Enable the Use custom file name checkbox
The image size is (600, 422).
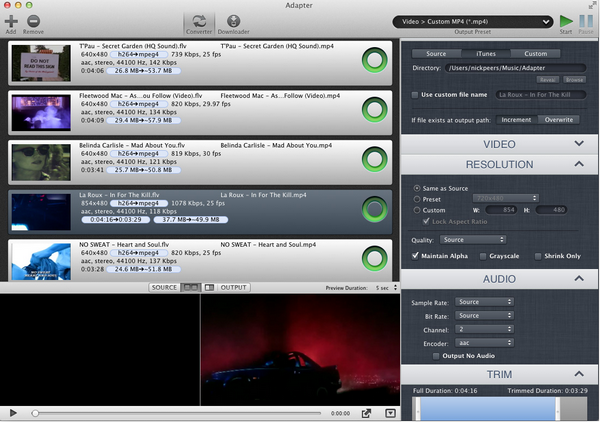[x=415, y=94]
